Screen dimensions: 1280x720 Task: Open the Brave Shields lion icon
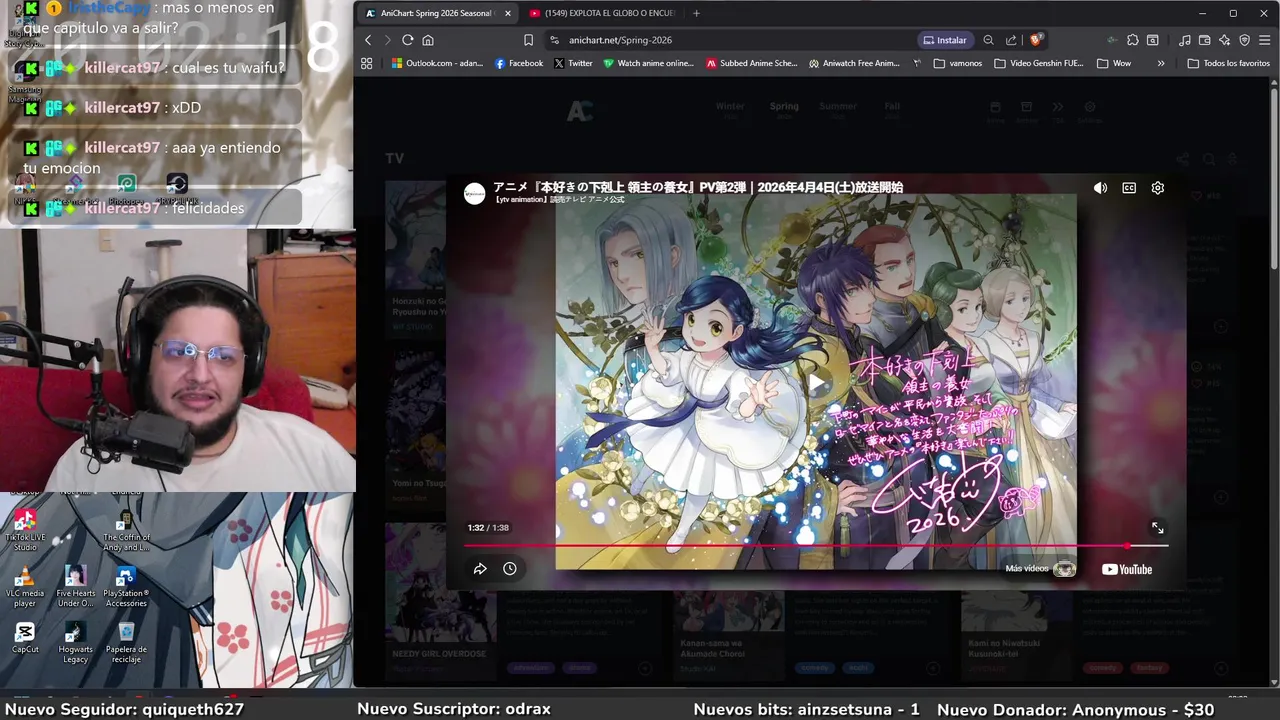(x=1036, y=40)
